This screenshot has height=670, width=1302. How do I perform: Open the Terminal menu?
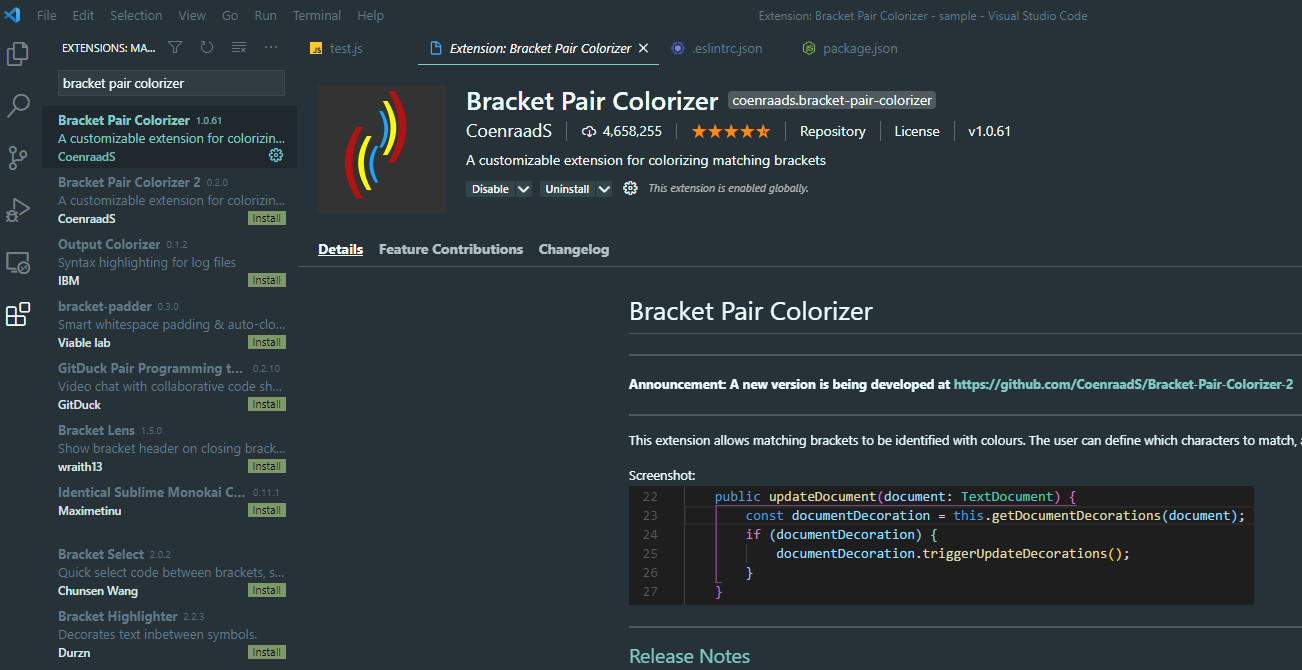[316, 15]
